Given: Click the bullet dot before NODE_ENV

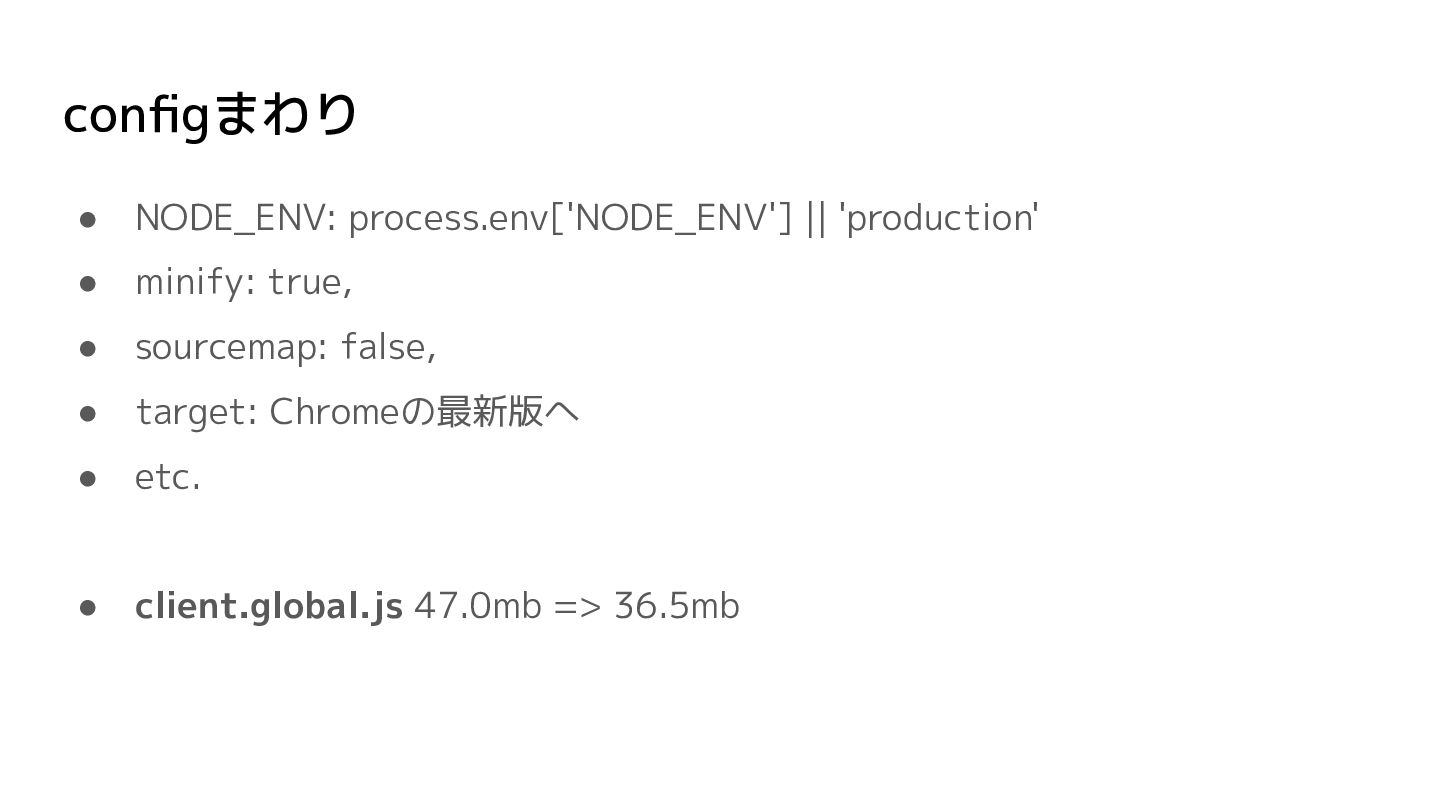Looking at the screenshot, I should click(x=87, y=219).
